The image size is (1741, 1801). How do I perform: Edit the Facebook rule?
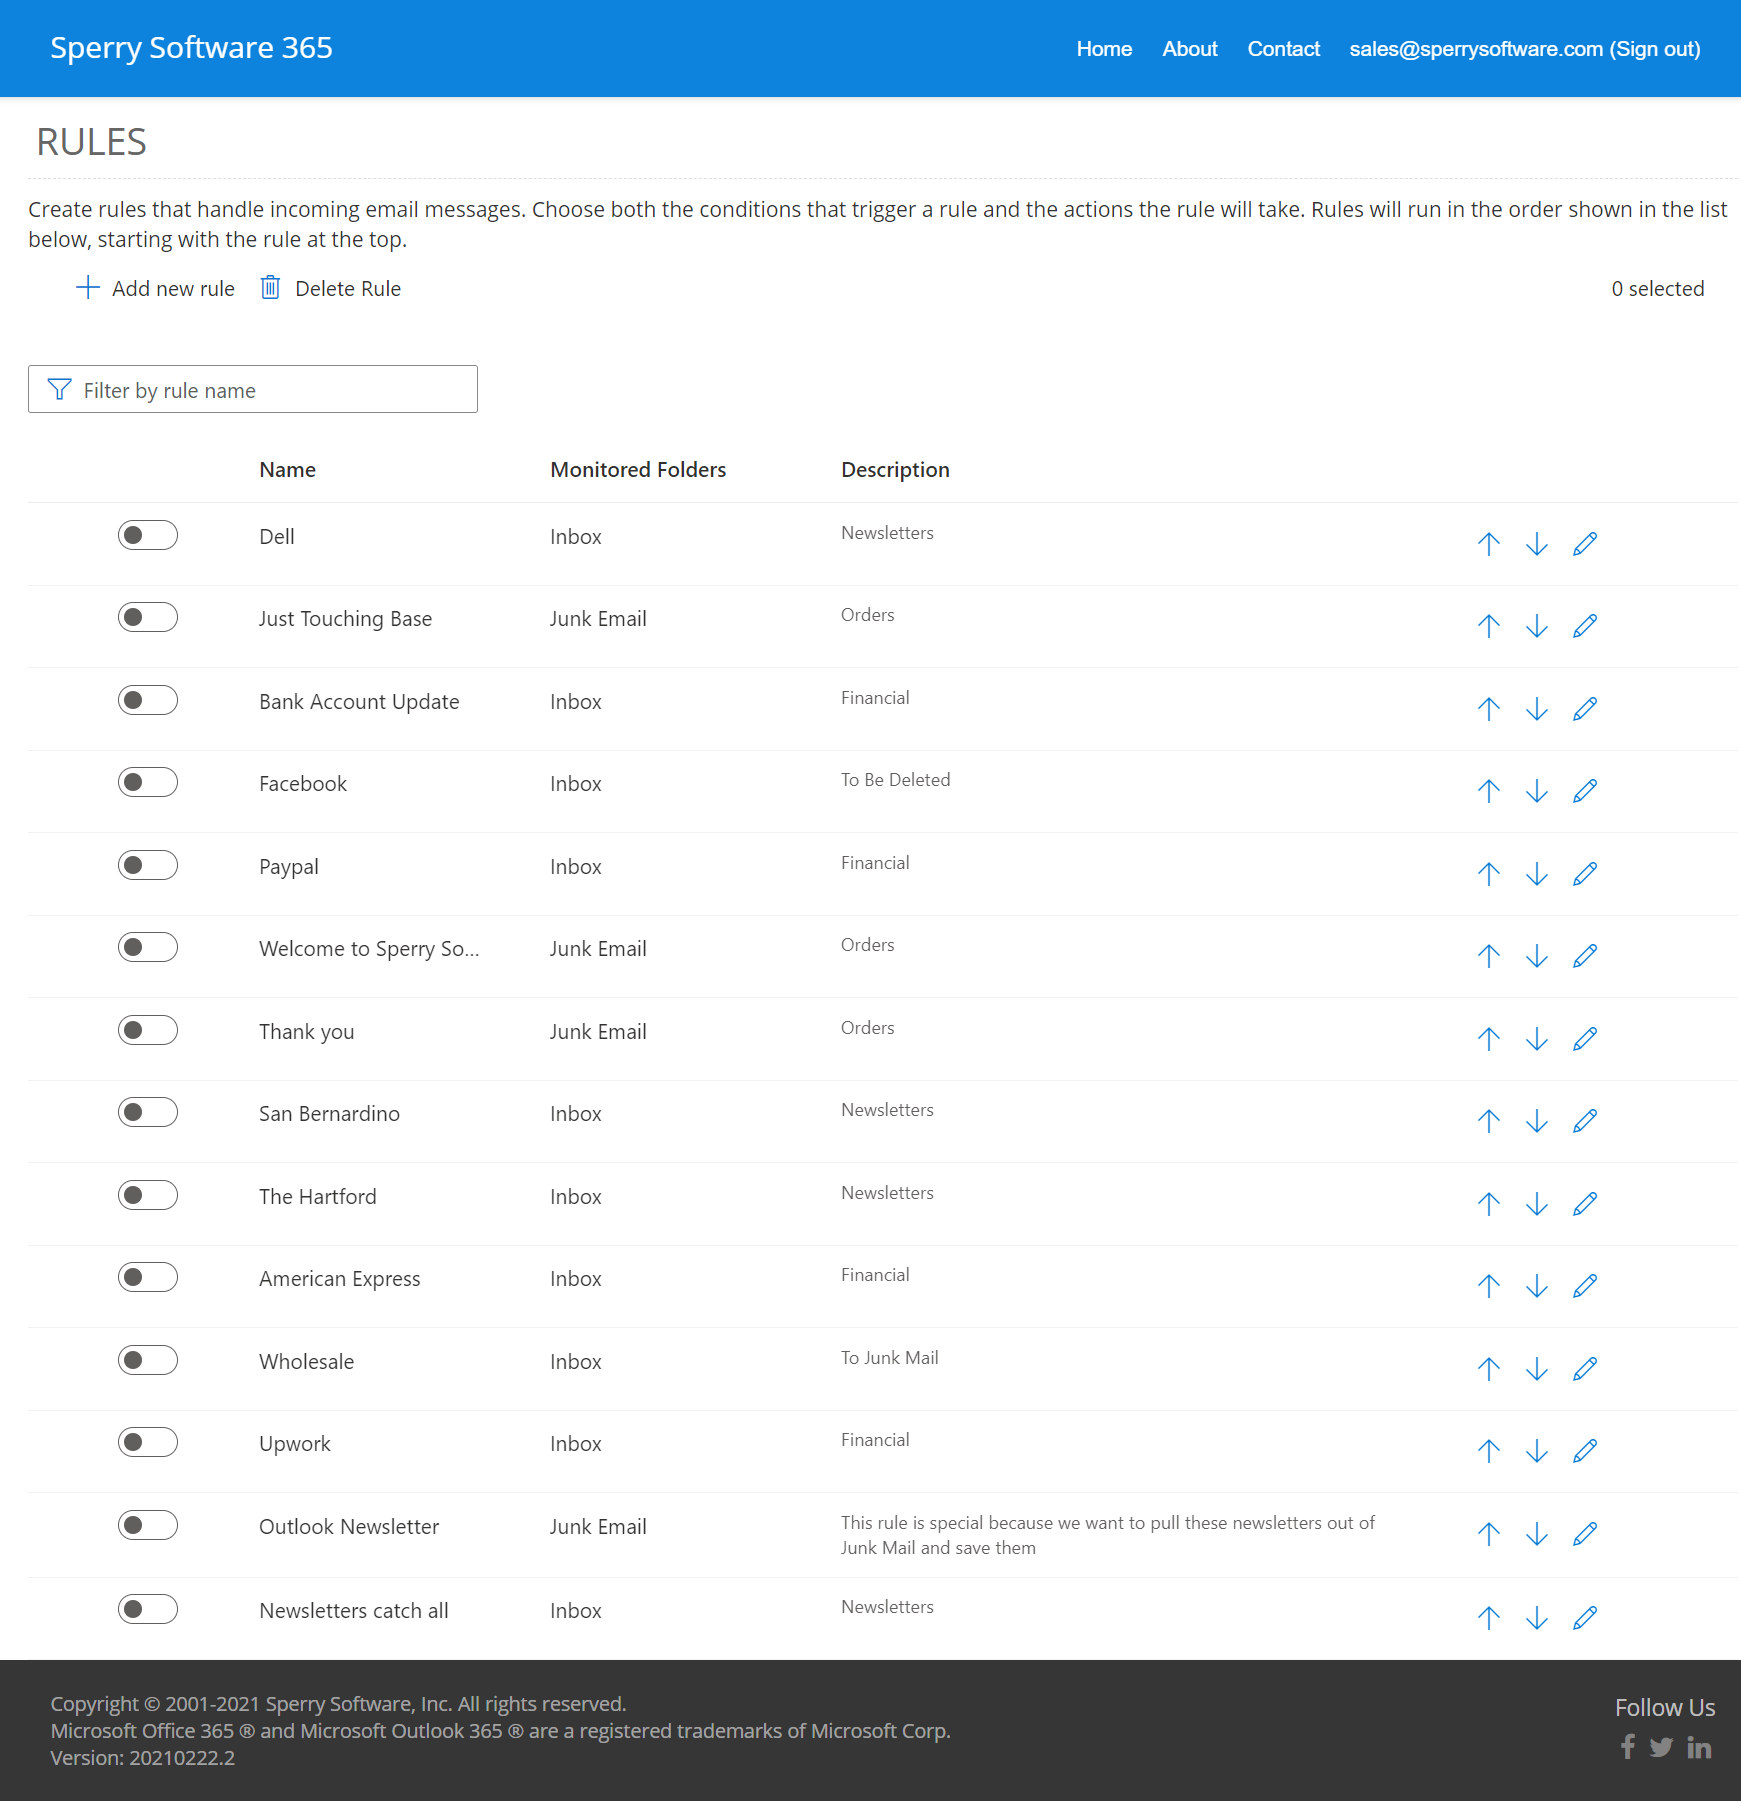tap(1584, 791)
